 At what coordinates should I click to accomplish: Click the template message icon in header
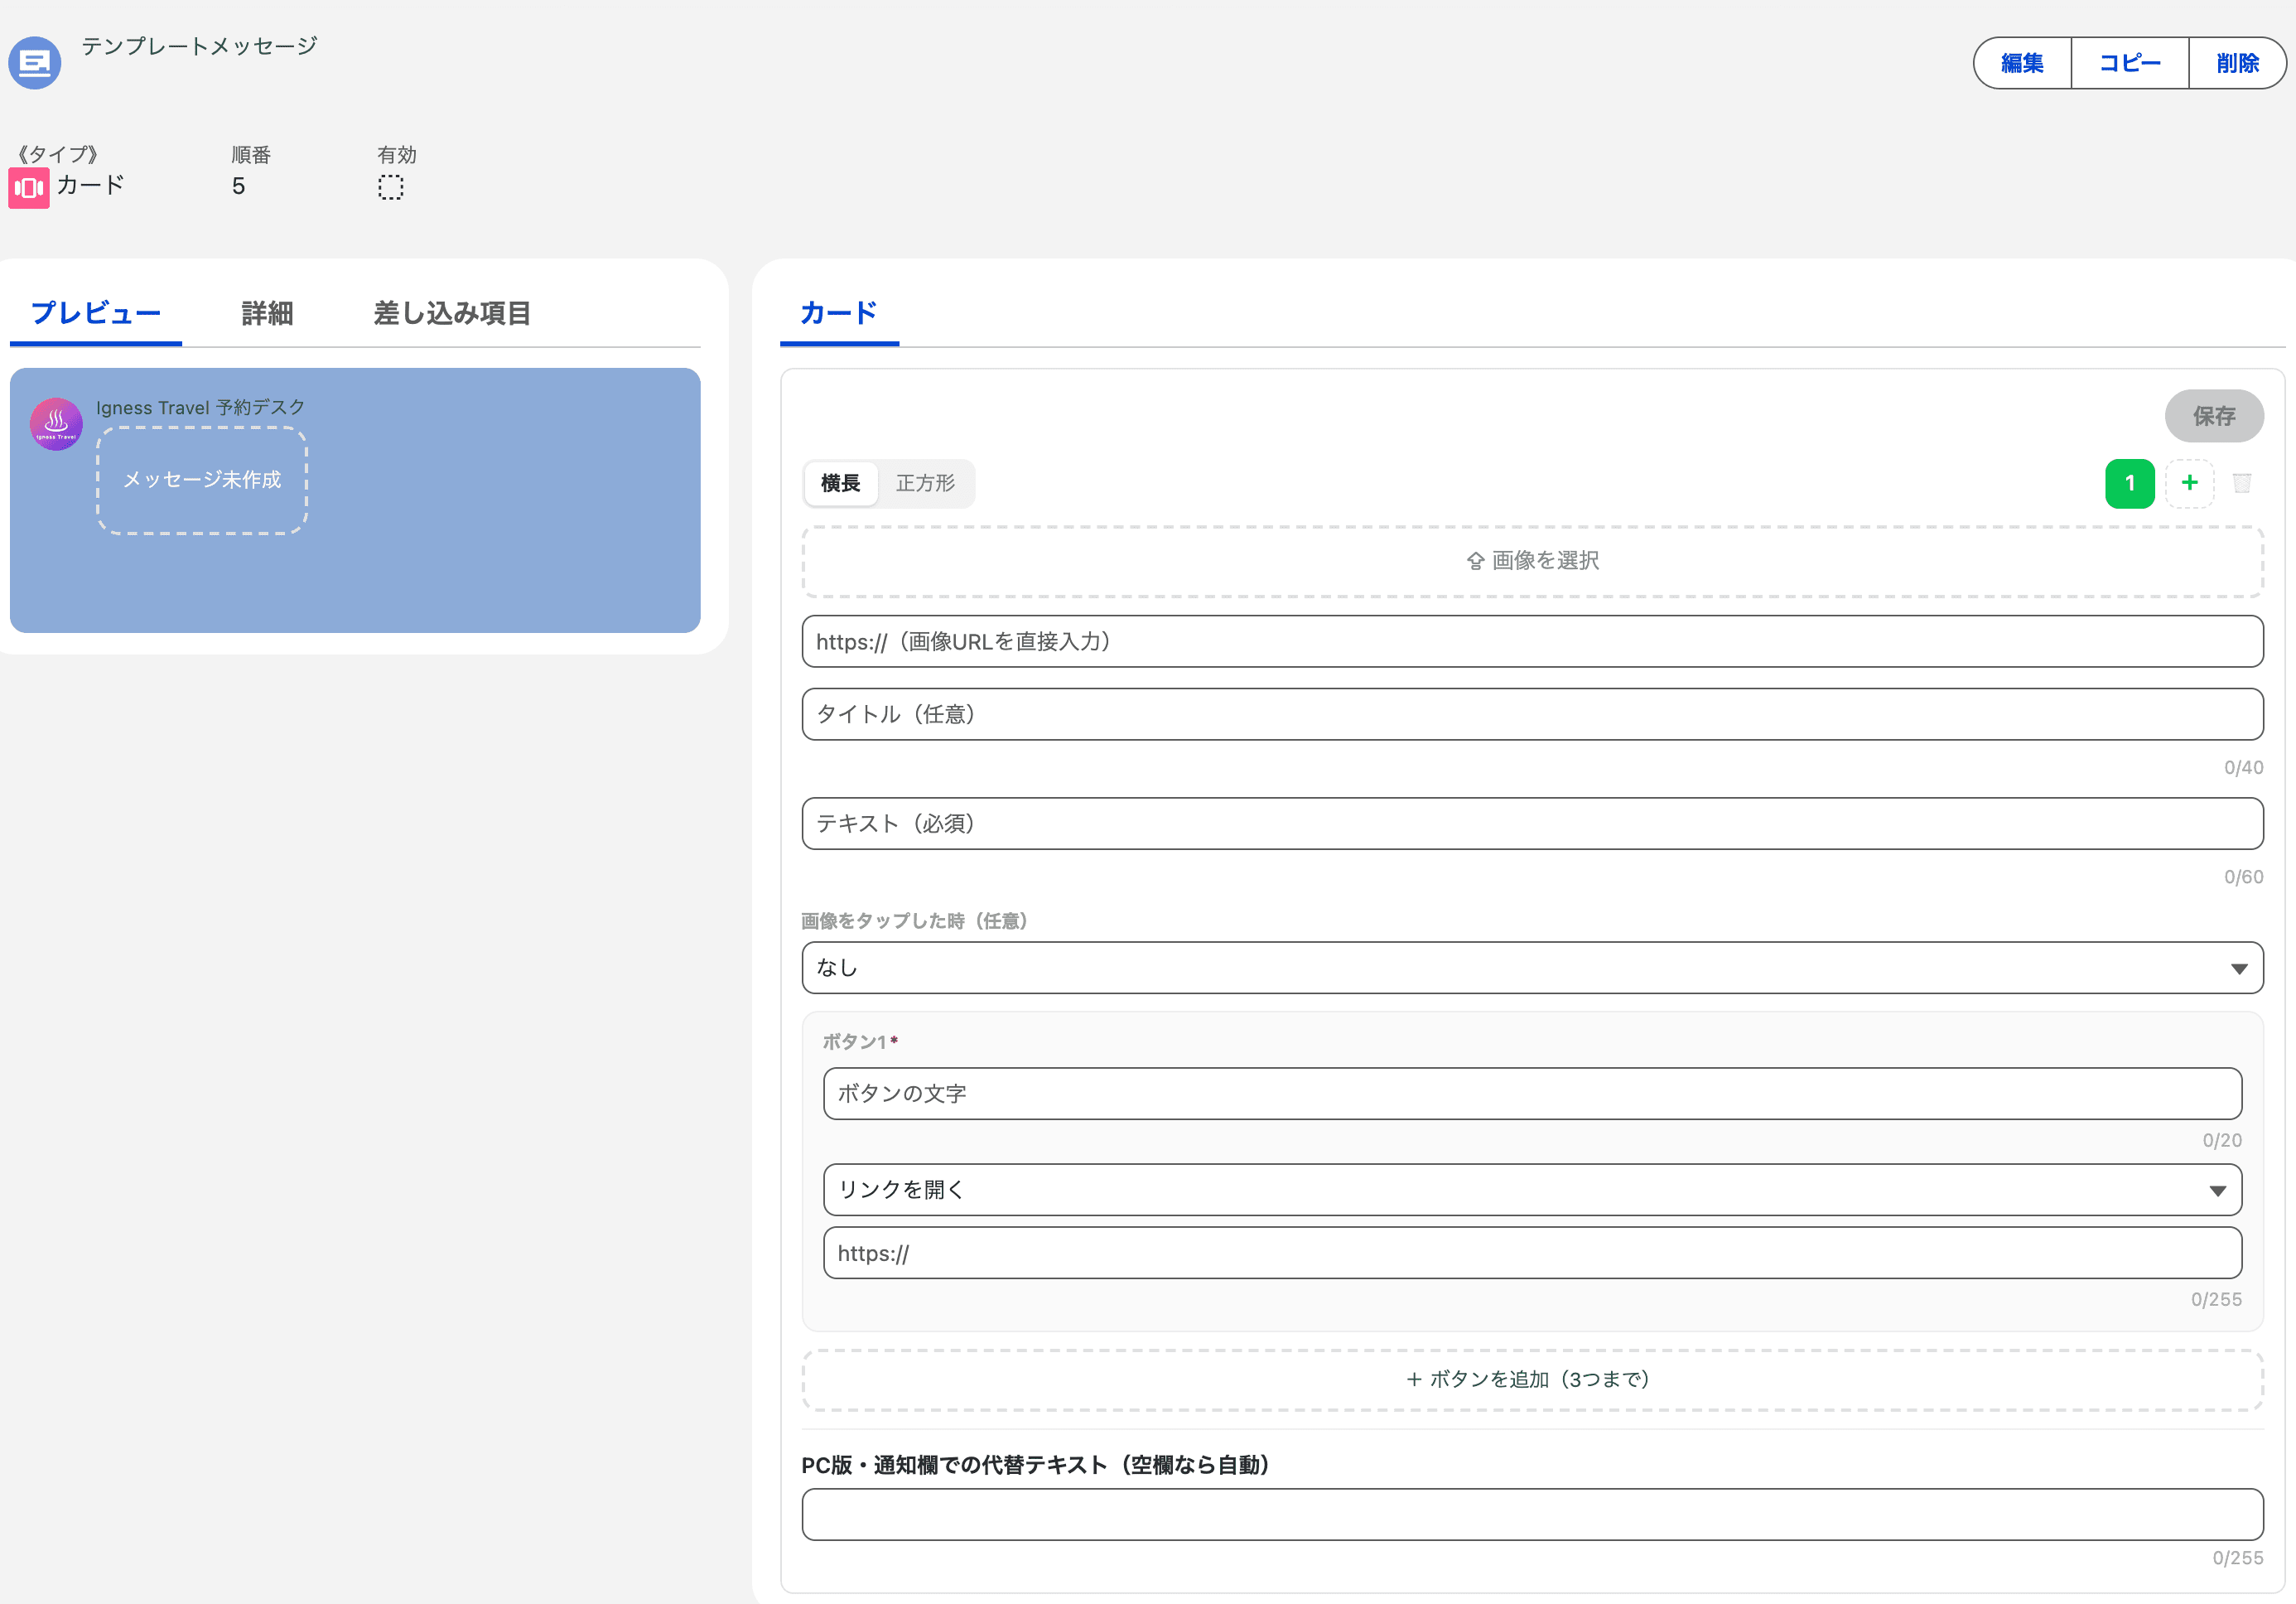click(35, 63)
